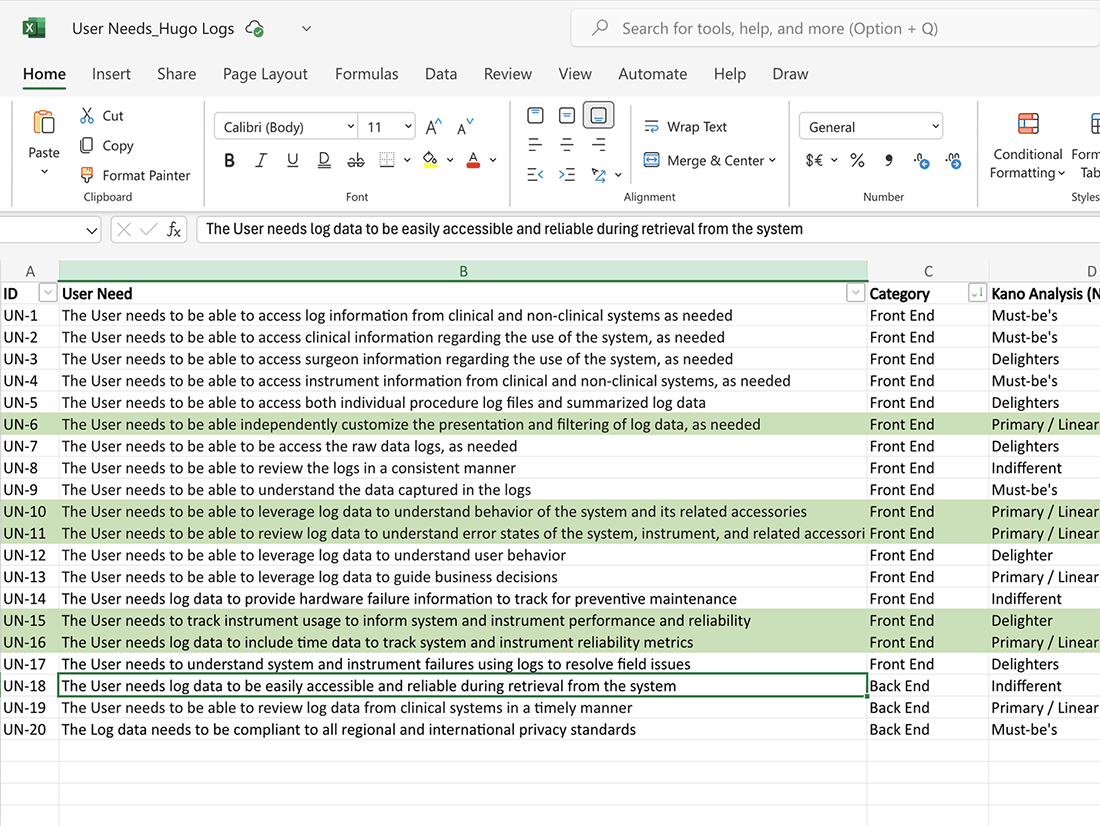Apply double underline formatting
The image size is (1100, 826).
pyautogui.click(x=323, y=160)
